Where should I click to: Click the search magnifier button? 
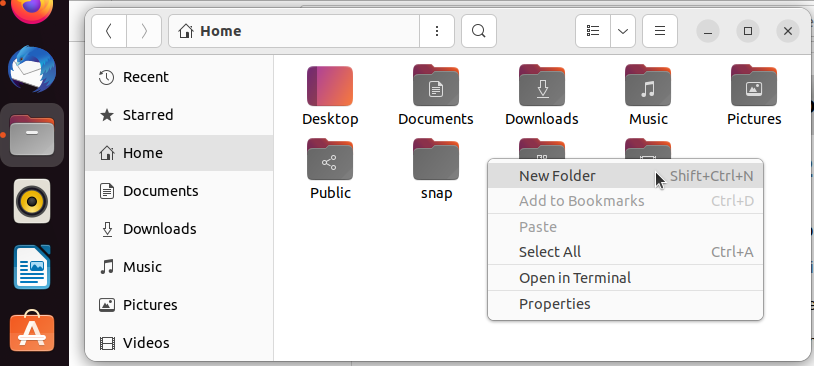coord(479,31)
